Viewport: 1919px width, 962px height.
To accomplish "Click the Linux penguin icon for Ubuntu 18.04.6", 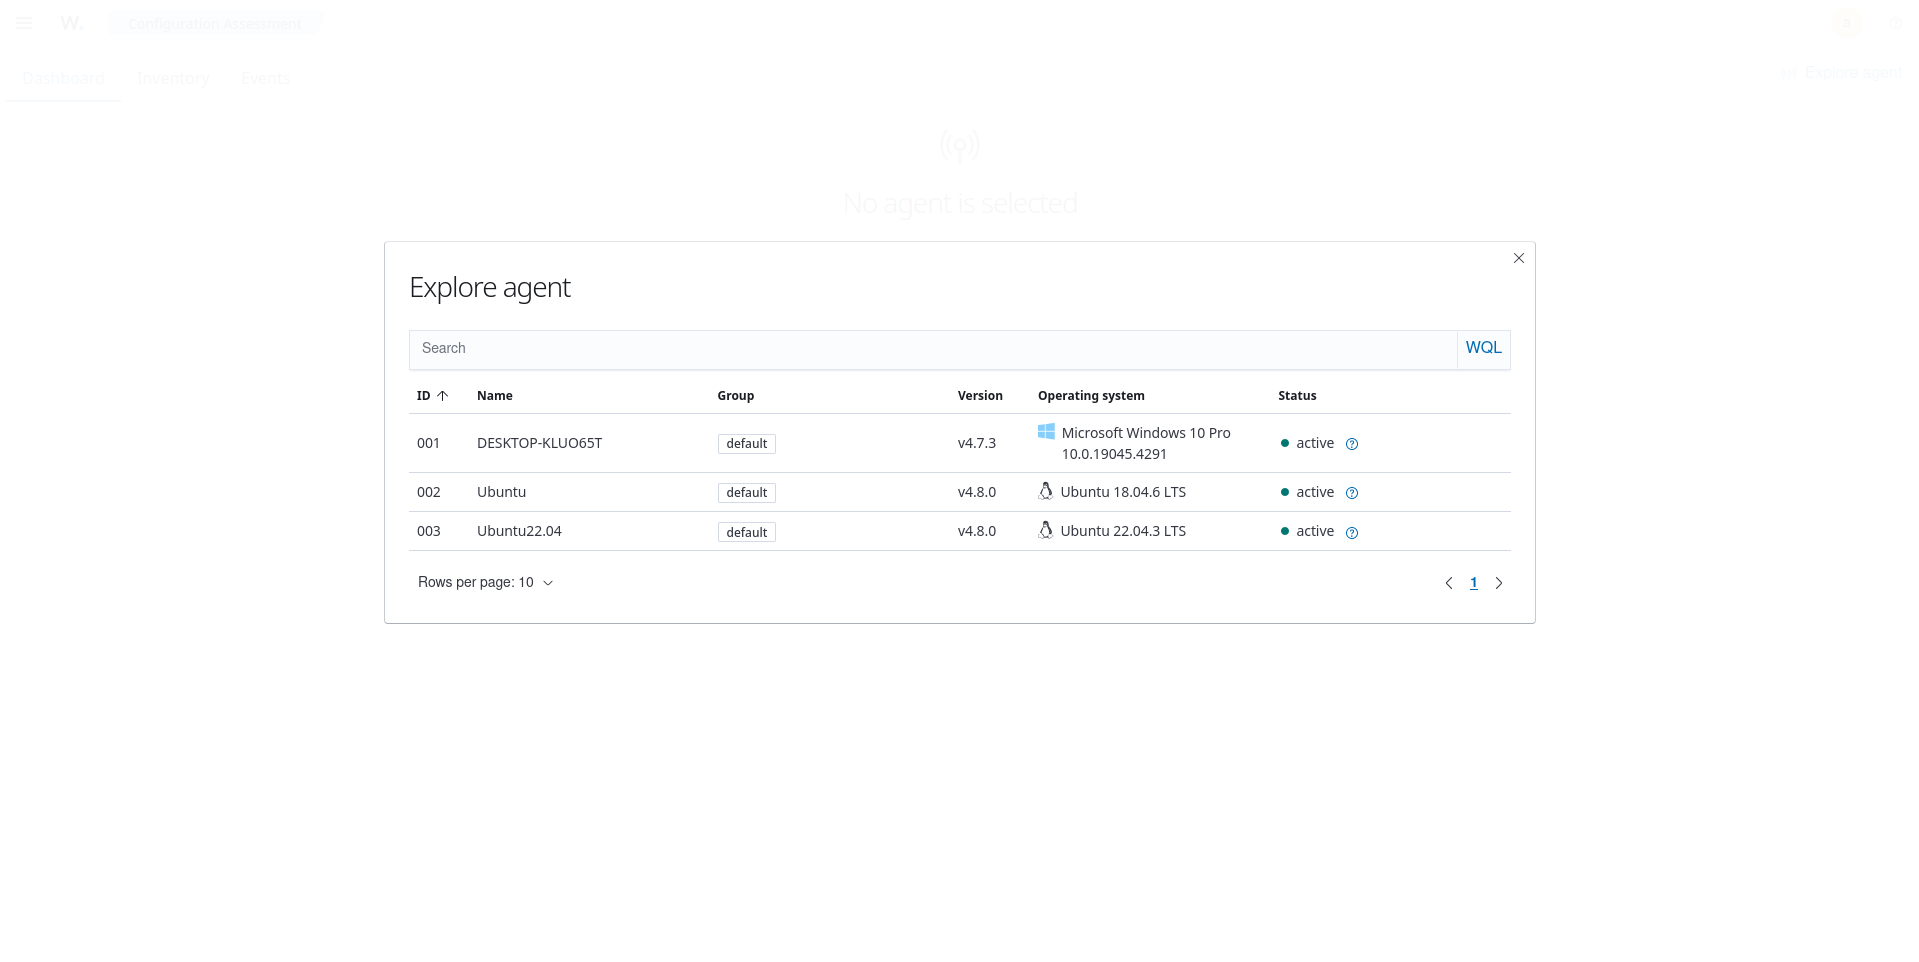I will [1045, 491].
